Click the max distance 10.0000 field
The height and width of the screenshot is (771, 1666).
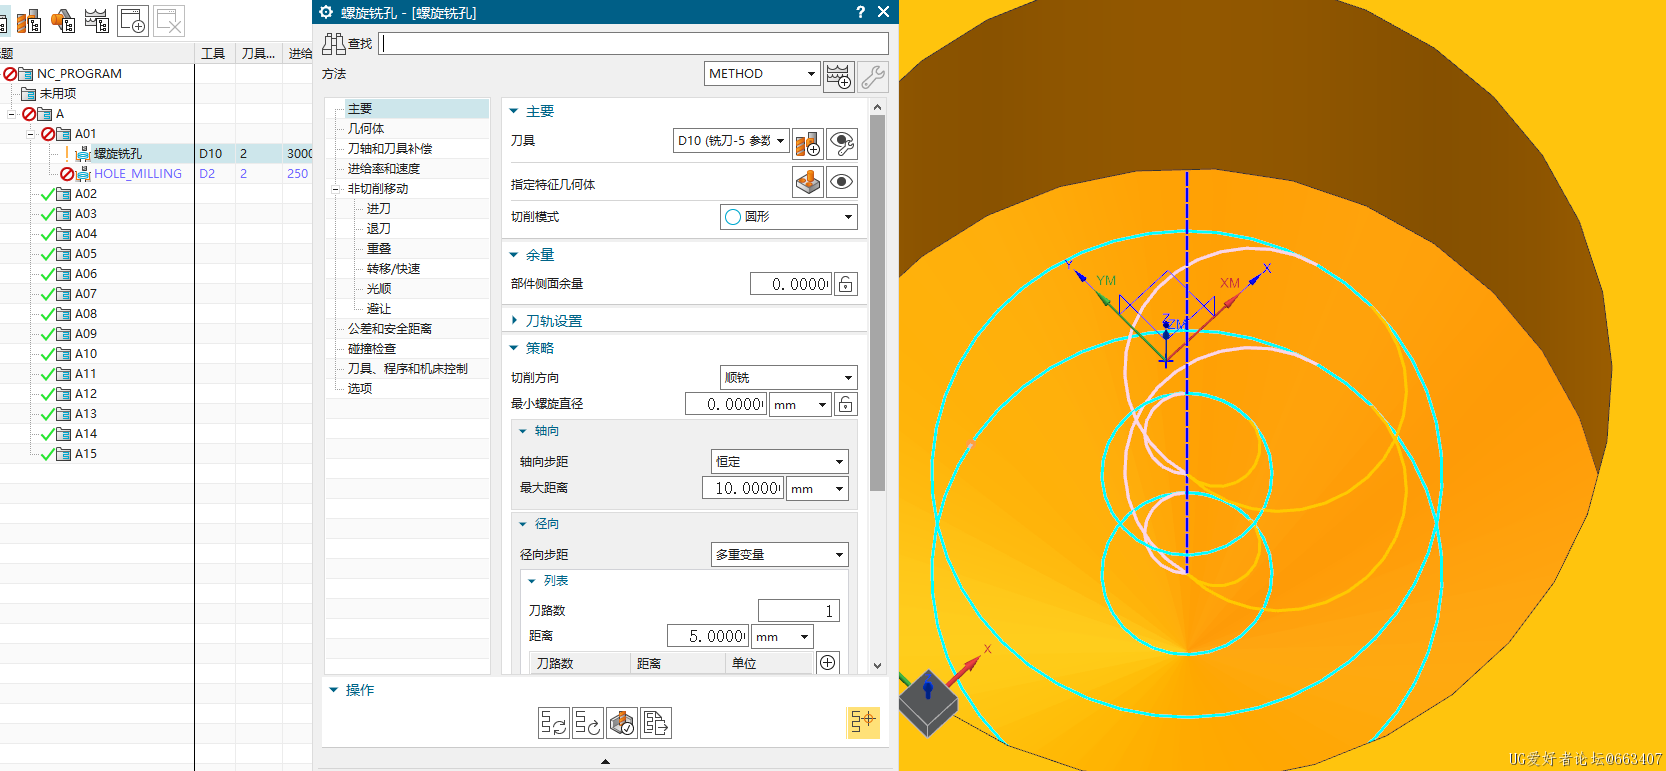743,489
